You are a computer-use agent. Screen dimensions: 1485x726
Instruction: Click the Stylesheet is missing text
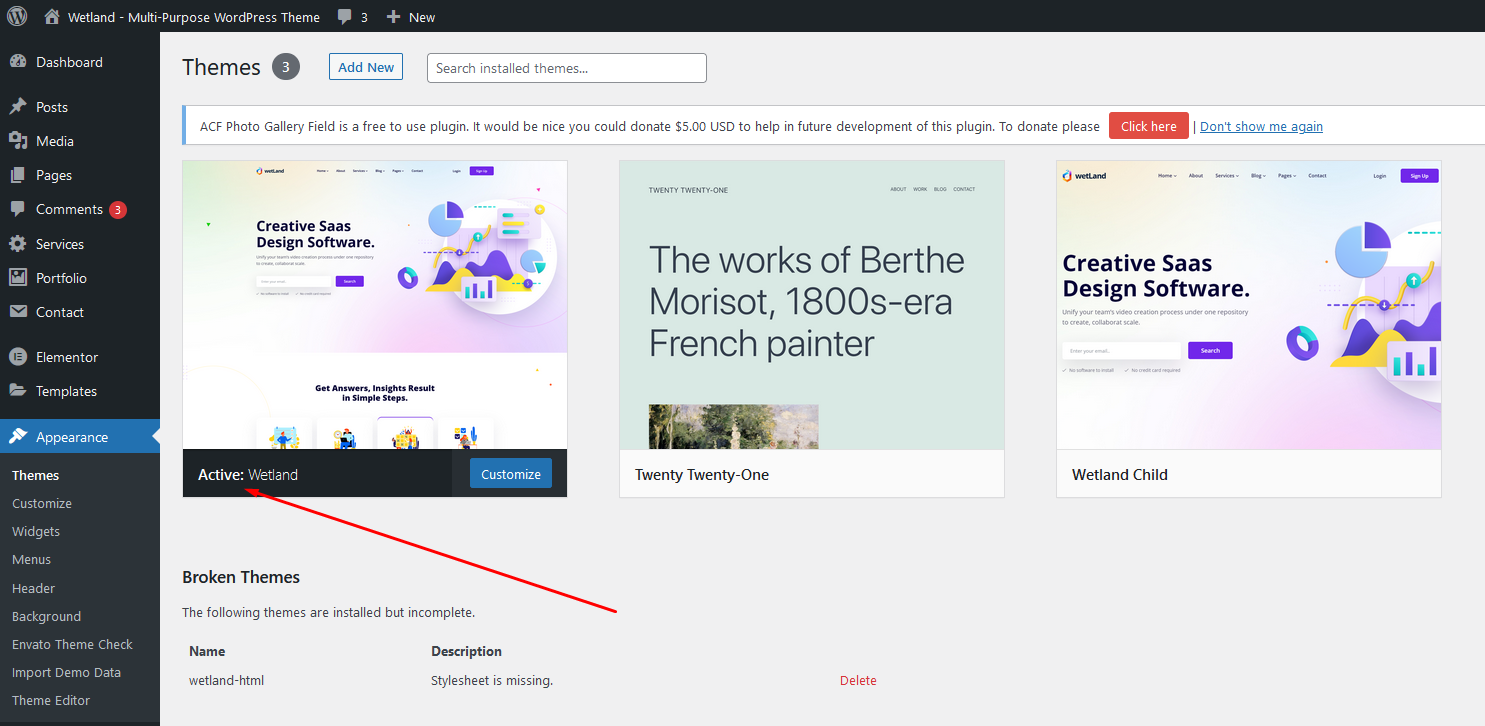[x=492, y=680]
